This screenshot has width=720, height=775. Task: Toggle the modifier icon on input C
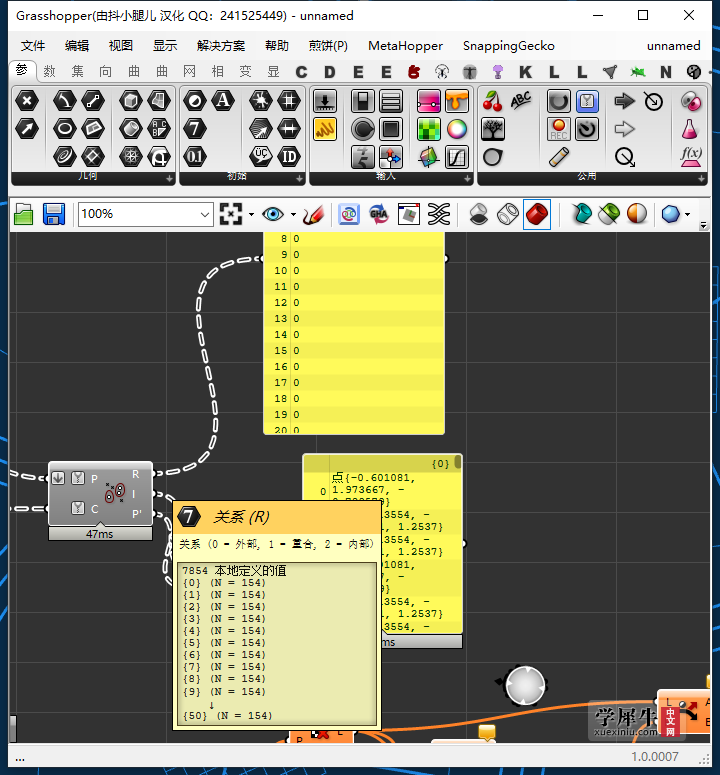[x=78, y=508]
